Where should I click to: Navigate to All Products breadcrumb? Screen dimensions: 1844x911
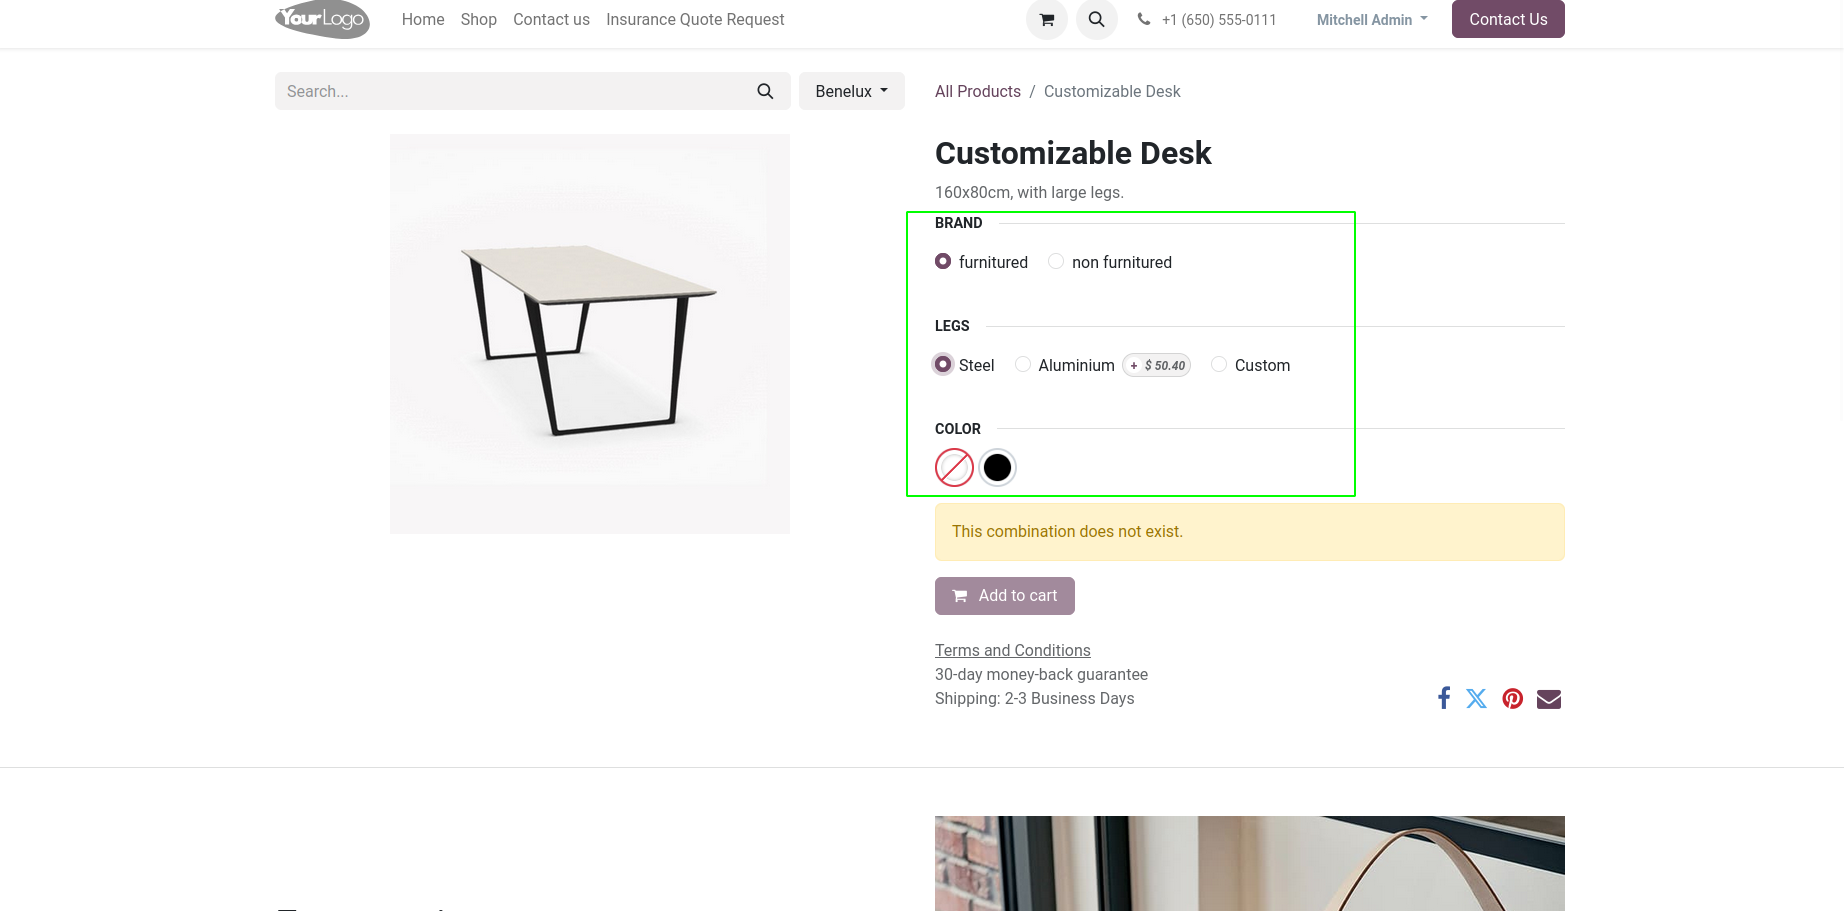pos(977,92)
